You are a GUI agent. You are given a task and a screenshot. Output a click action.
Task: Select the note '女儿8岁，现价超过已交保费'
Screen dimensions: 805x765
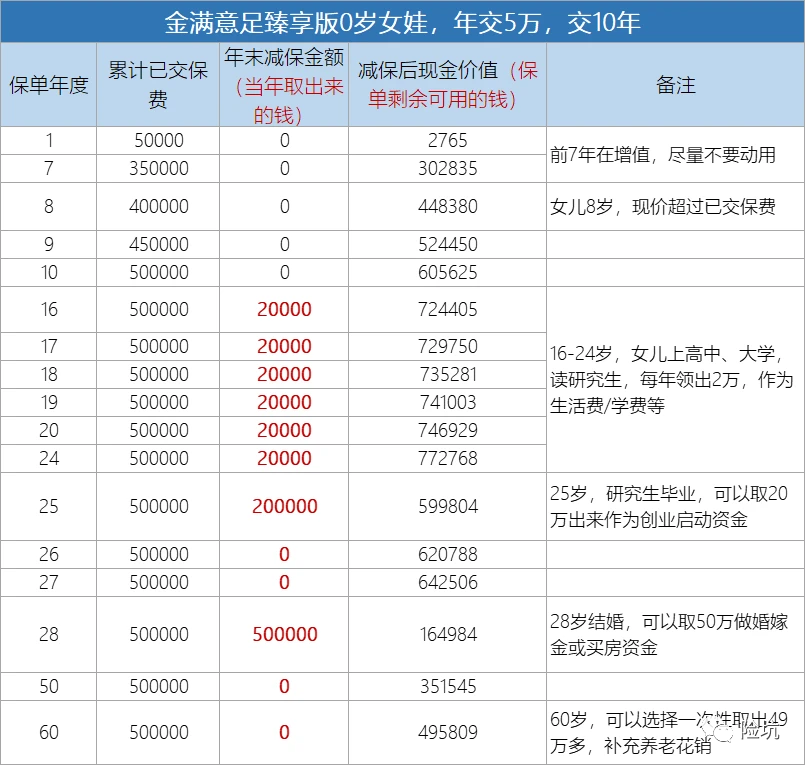(662, 206)
